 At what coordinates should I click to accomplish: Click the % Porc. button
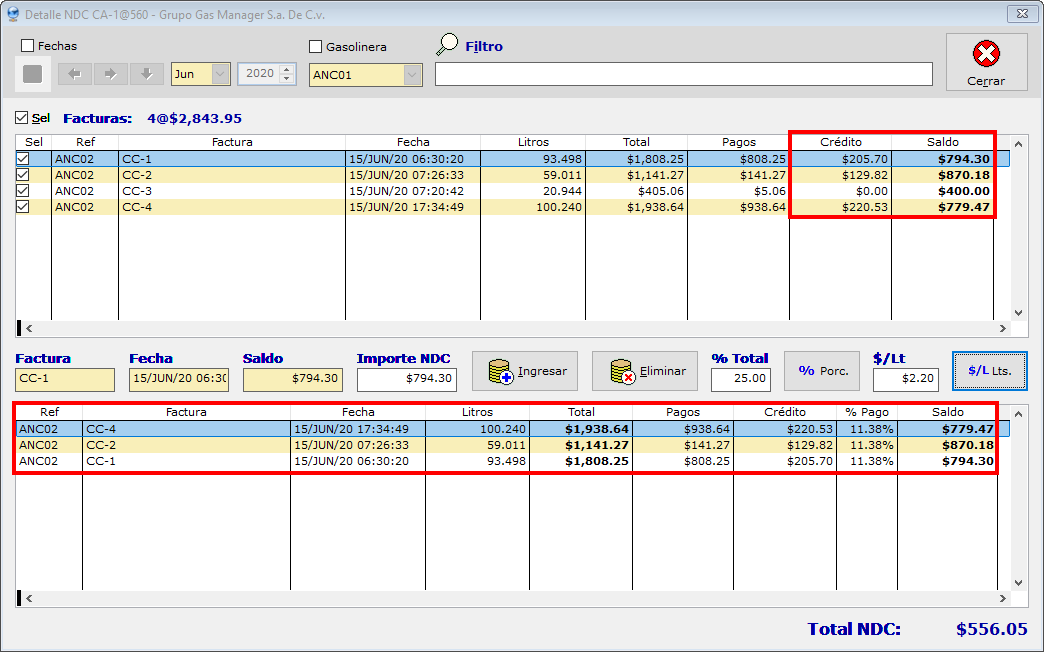[822, 371]
